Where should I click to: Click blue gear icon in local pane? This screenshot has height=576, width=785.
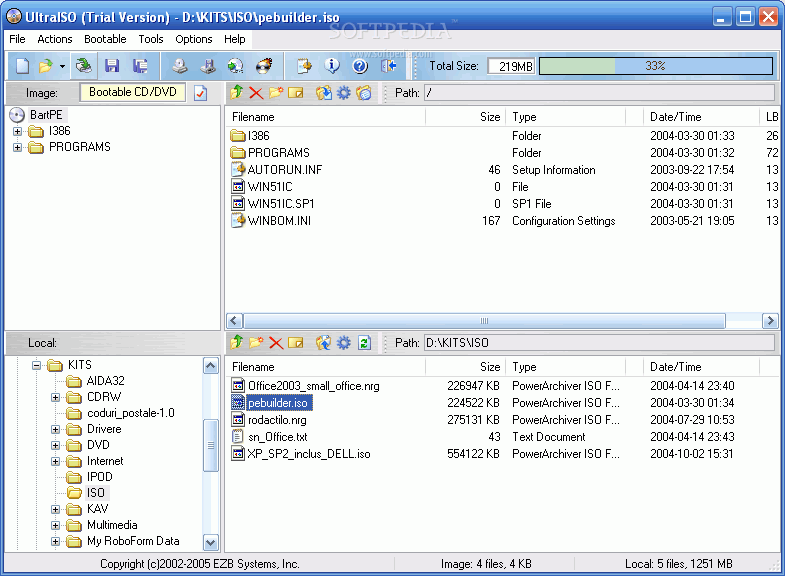click(343, 343)
